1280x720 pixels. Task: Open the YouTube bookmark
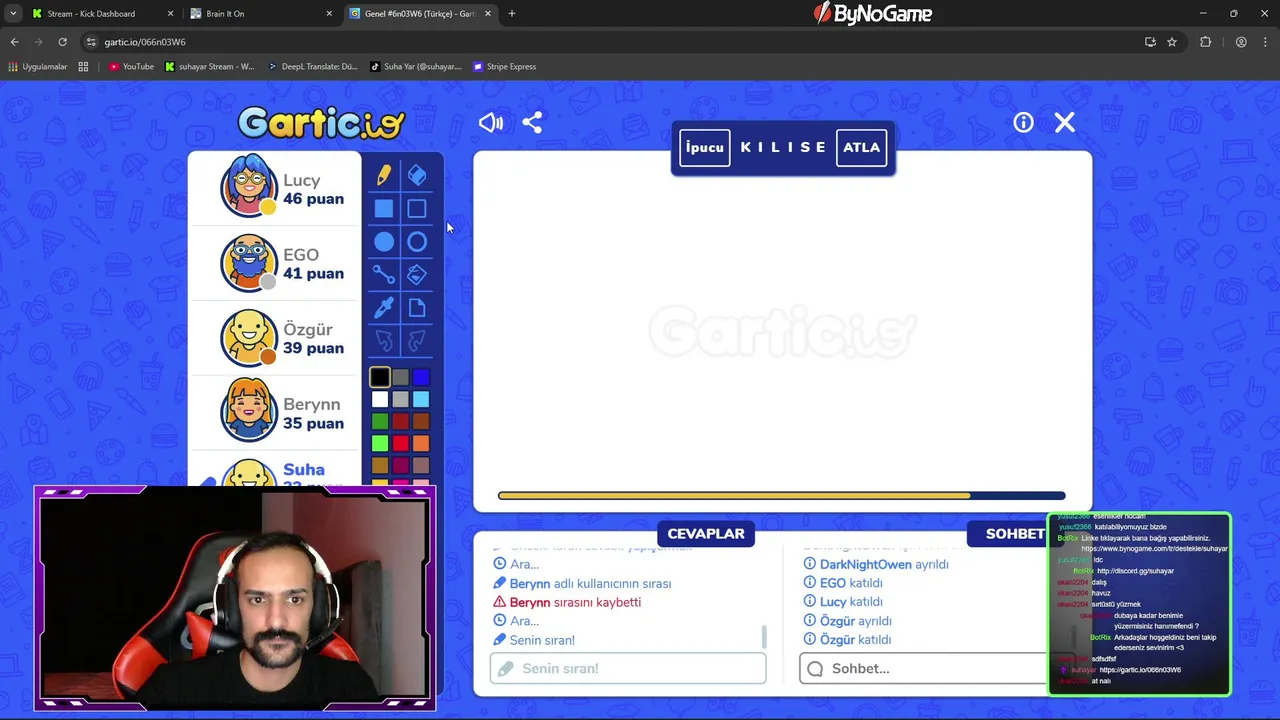tap(131, 67)
